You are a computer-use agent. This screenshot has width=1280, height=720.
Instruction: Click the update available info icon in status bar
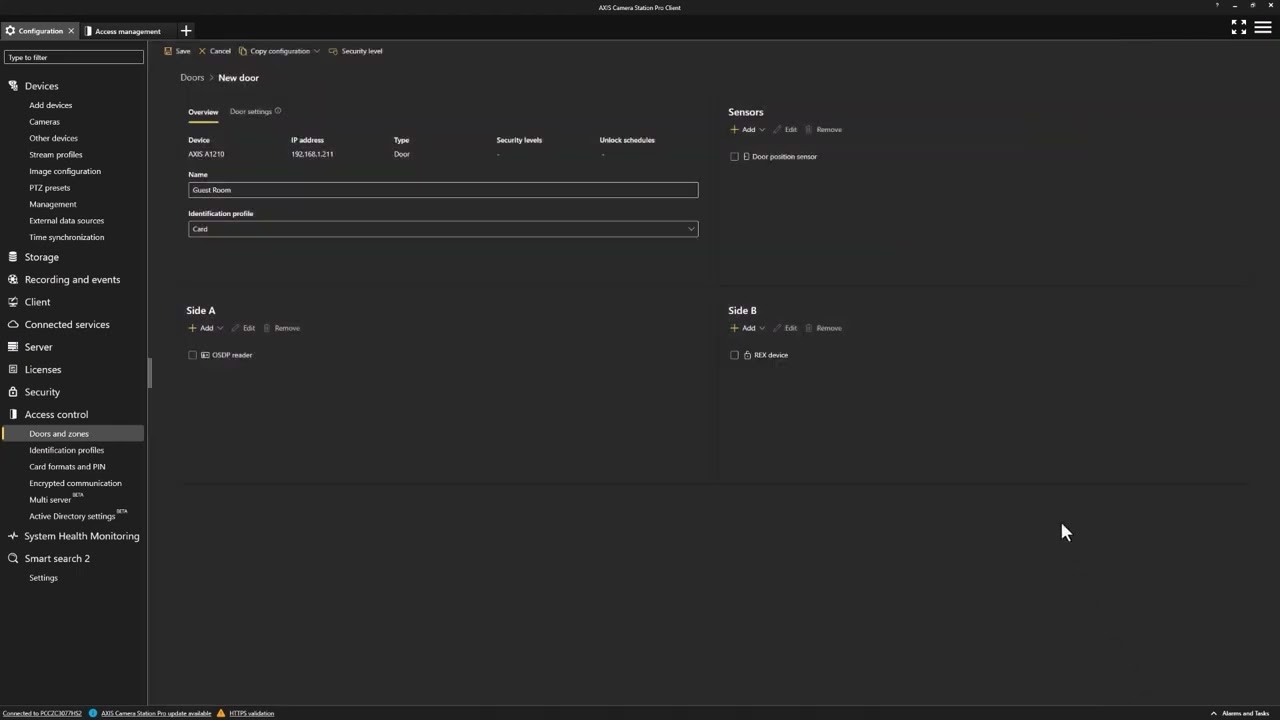[93, 713]
